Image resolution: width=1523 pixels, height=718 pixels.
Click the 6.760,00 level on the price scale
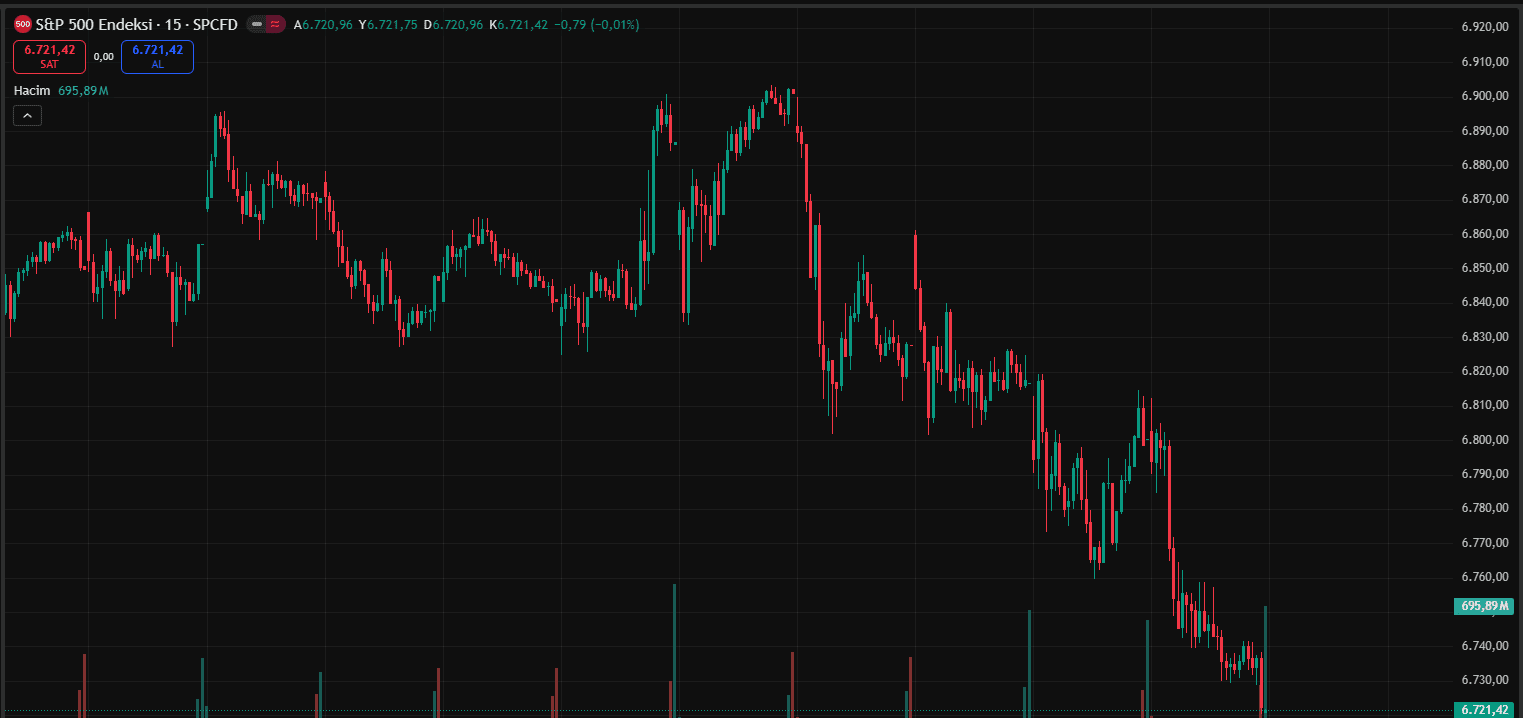coord(1484,577)
